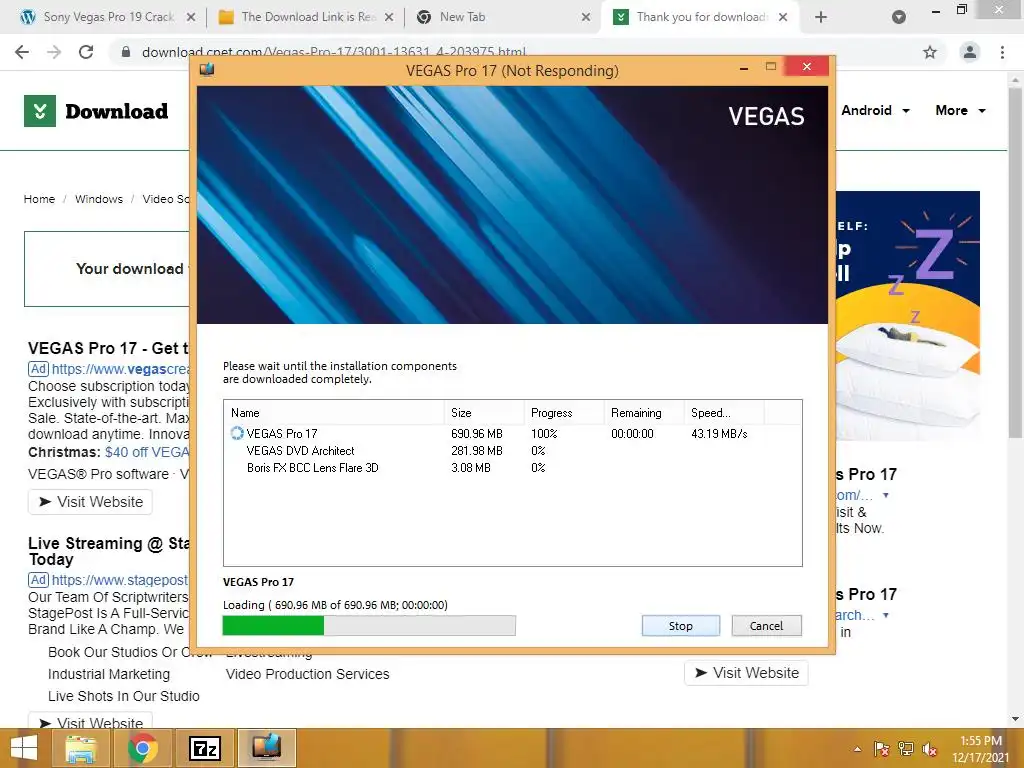Expand the second right-side ad arrow
1024x768 pixels.
click(886, 615)
